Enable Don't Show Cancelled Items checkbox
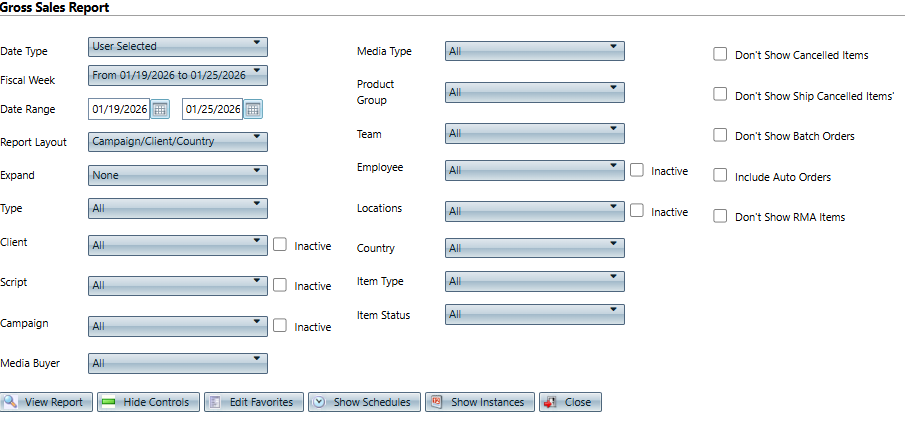Viewport: 905px width, 430px height. point(720,54)
